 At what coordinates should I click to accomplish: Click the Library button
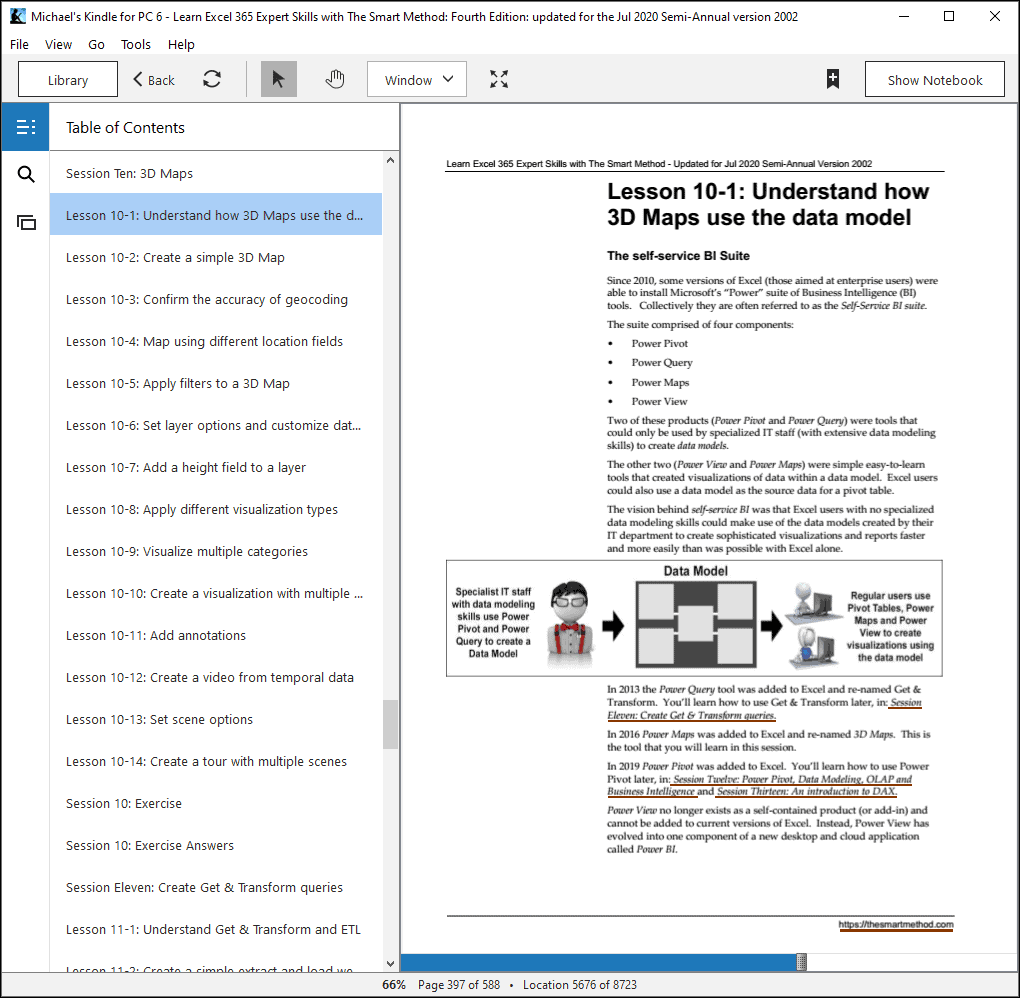click(x=68, y=79)
